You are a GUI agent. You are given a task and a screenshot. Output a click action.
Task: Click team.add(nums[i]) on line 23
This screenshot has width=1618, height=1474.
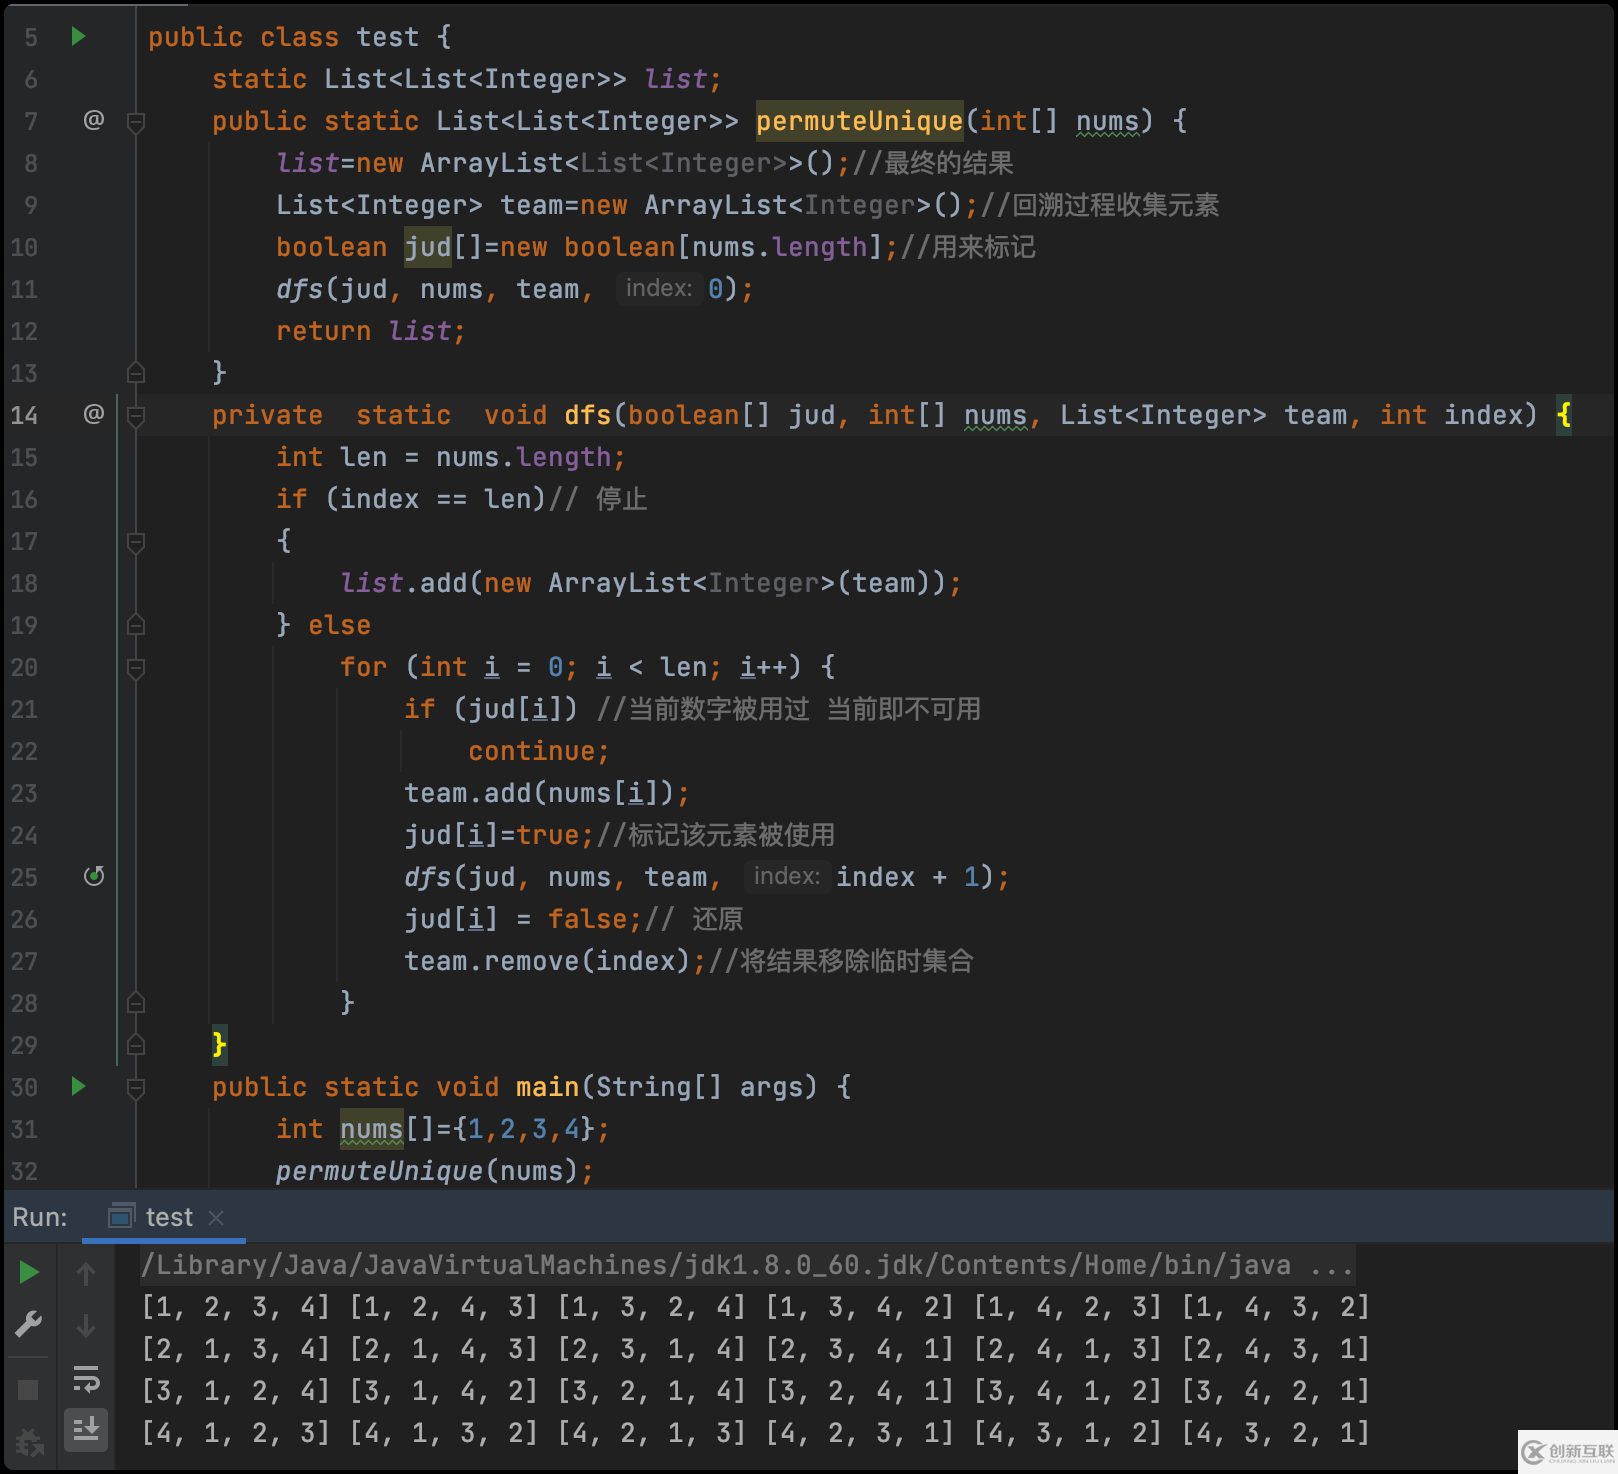click(547, 793)
